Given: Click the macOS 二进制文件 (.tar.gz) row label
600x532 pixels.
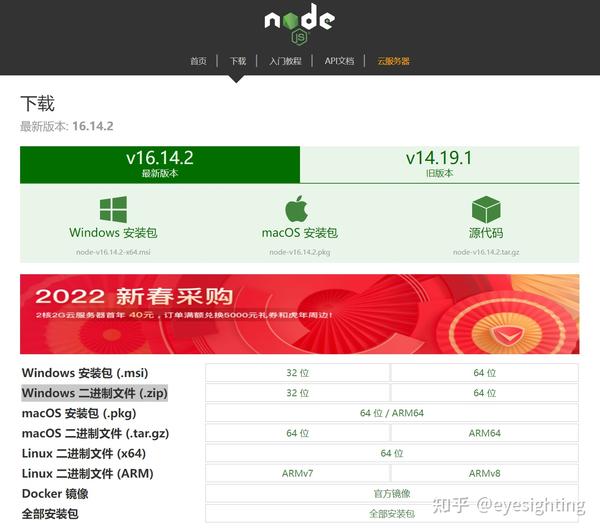Looking at the screenshot, I should pos(95,433).
